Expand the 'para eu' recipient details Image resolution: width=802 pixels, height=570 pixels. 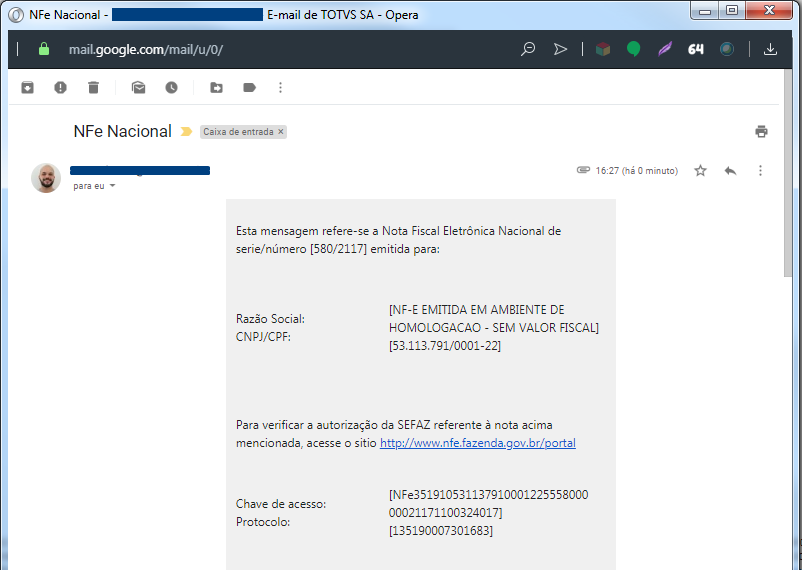[113, 186]
